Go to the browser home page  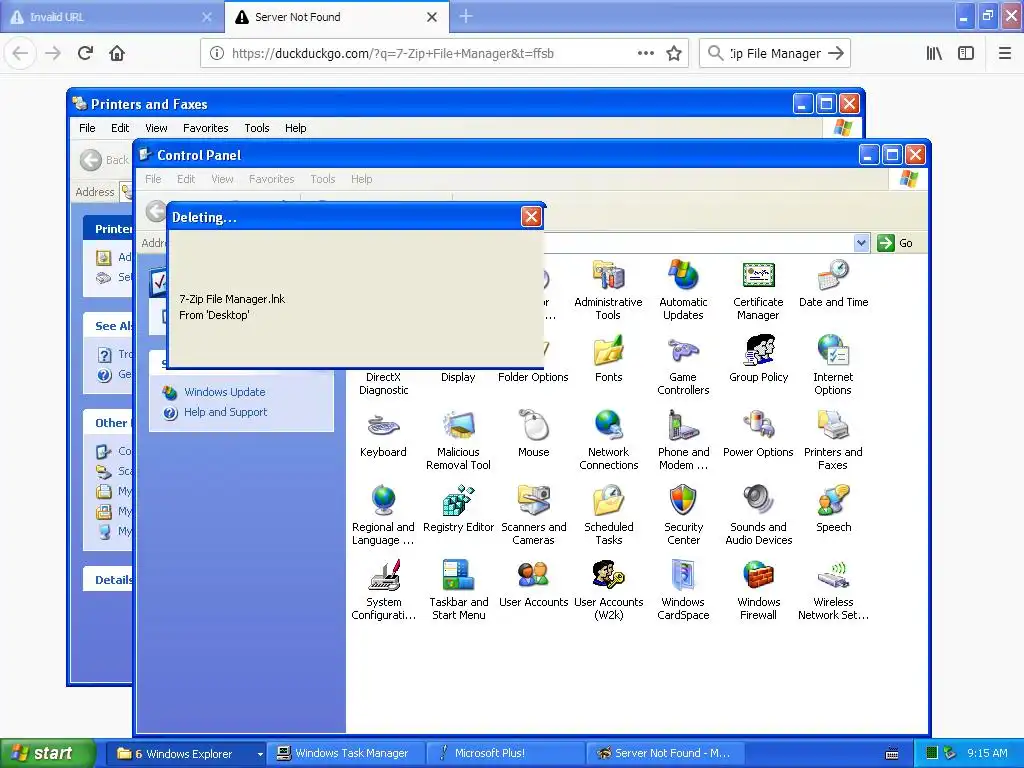tap(117, 53)
